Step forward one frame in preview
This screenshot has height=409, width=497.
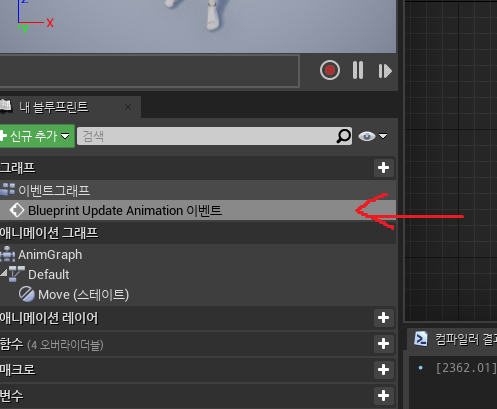point(385,71)
